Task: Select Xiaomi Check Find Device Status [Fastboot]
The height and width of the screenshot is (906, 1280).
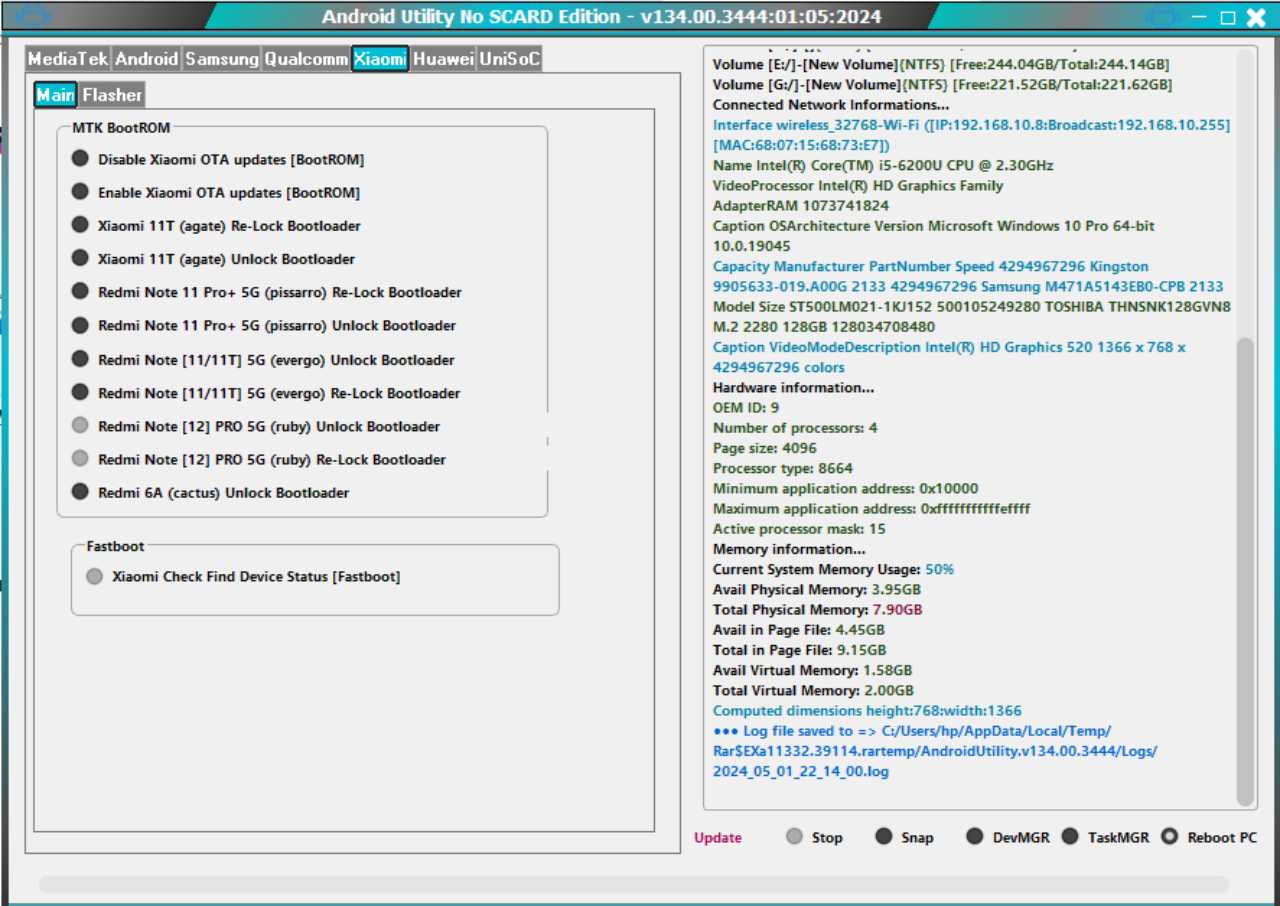Action: 243,576
